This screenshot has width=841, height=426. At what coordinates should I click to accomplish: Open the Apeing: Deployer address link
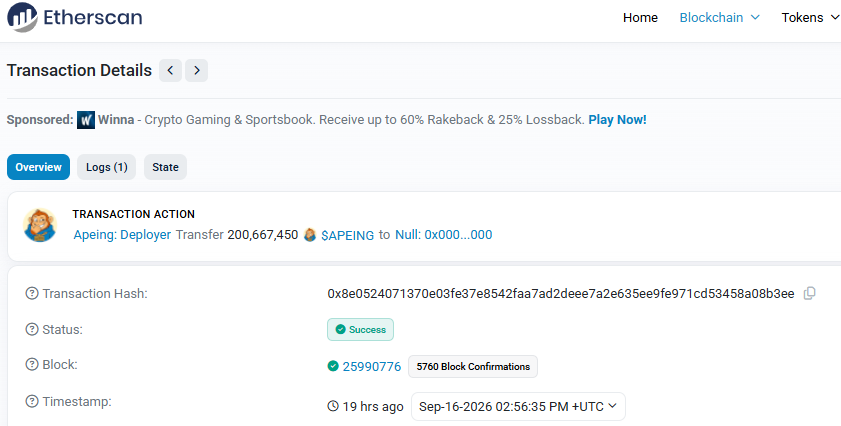tap(122, 234)
